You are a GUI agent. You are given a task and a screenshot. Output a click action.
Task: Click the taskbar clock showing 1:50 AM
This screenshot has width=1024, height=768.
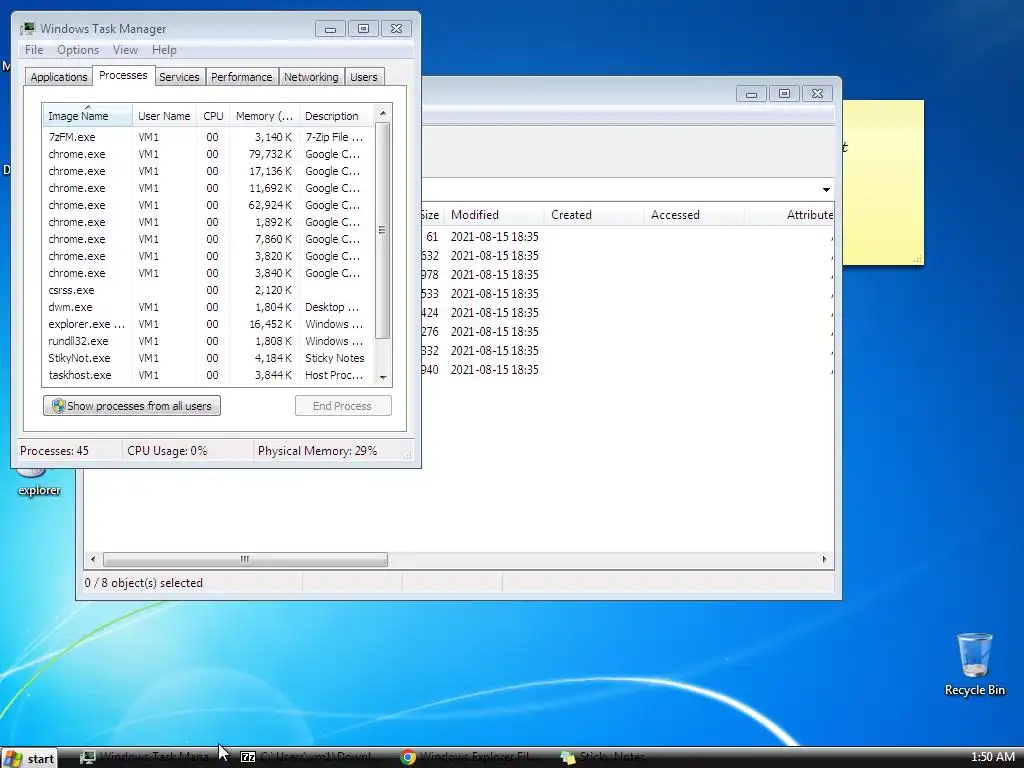click(992, 757)
